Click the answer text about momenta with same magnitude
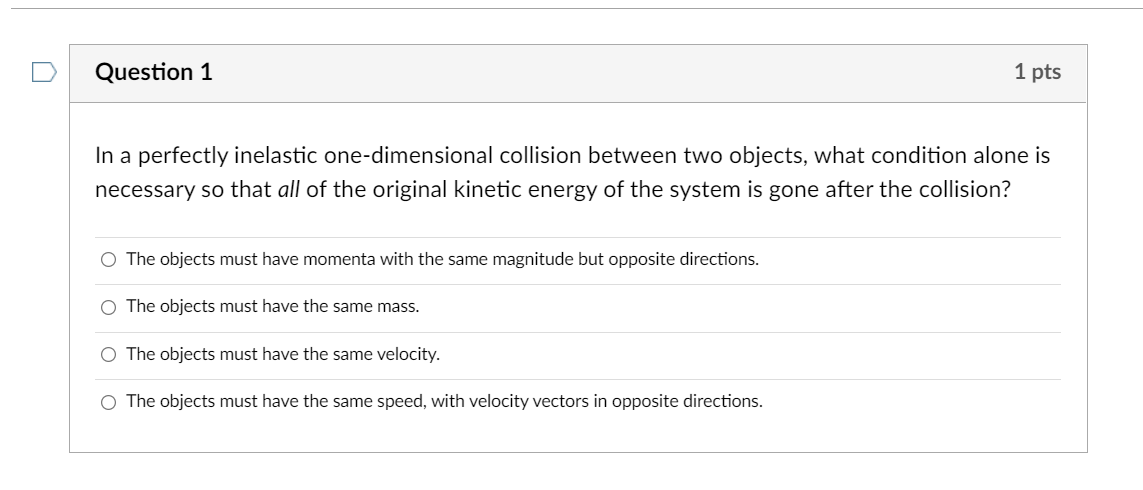This screenshot has width=1143, height=490. (x=442, y=259)
